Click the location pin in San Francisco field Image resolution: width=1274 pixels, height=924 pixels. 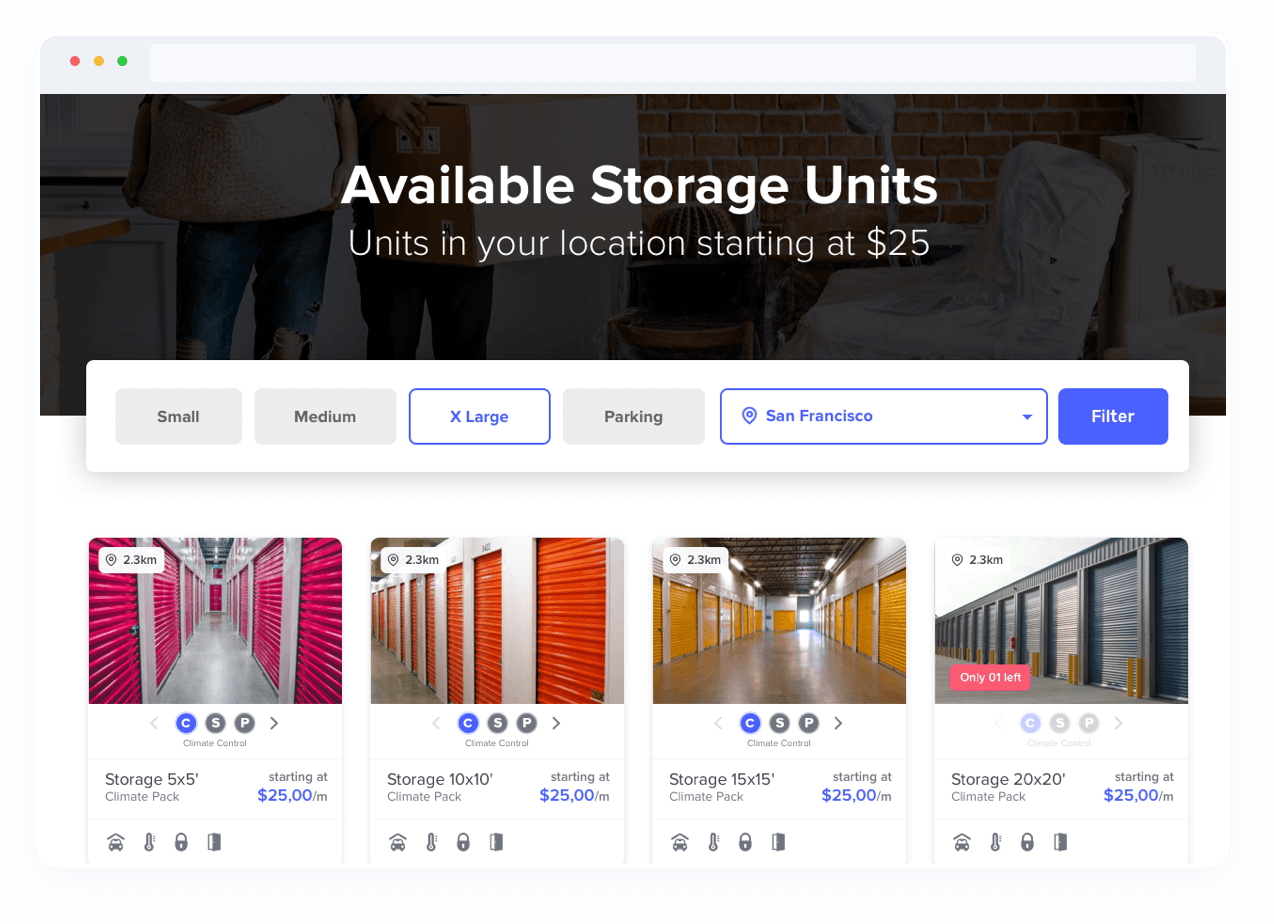pyautogui.click(x=749, y=416)
